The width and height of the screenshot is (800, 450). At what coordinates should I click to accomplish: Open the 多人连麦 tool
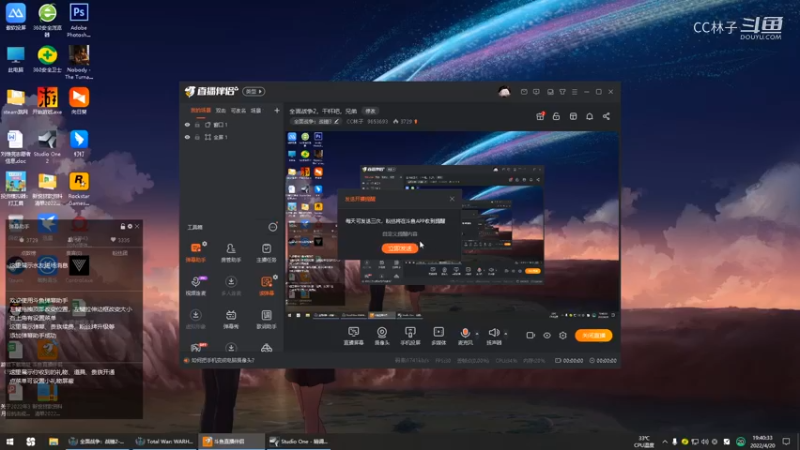point(231,286)
